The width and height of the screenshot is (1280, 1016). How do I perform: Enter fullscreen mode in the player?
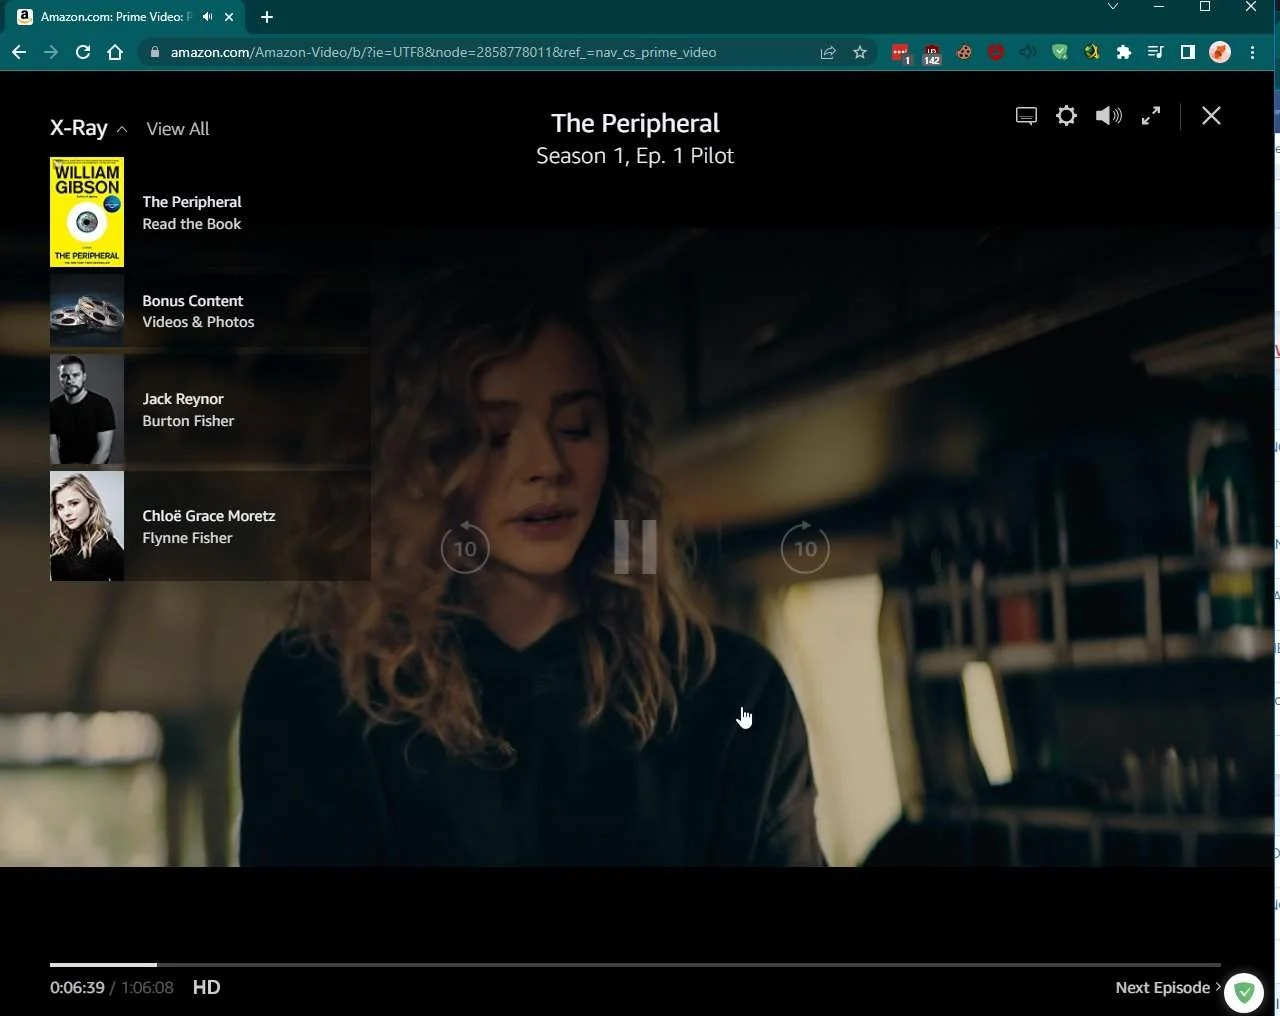pos(1151,116)
